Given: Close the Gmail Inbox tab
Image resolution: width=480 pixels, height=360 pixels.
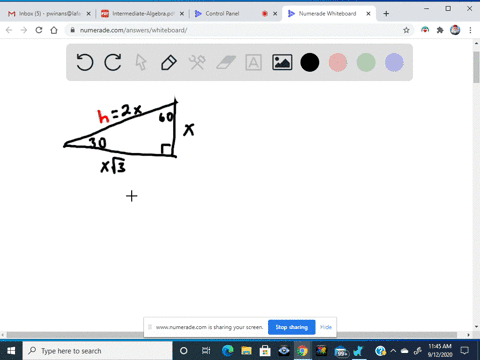Looking at the screenshot, I should pyautogui.click(x=88, y=14).
